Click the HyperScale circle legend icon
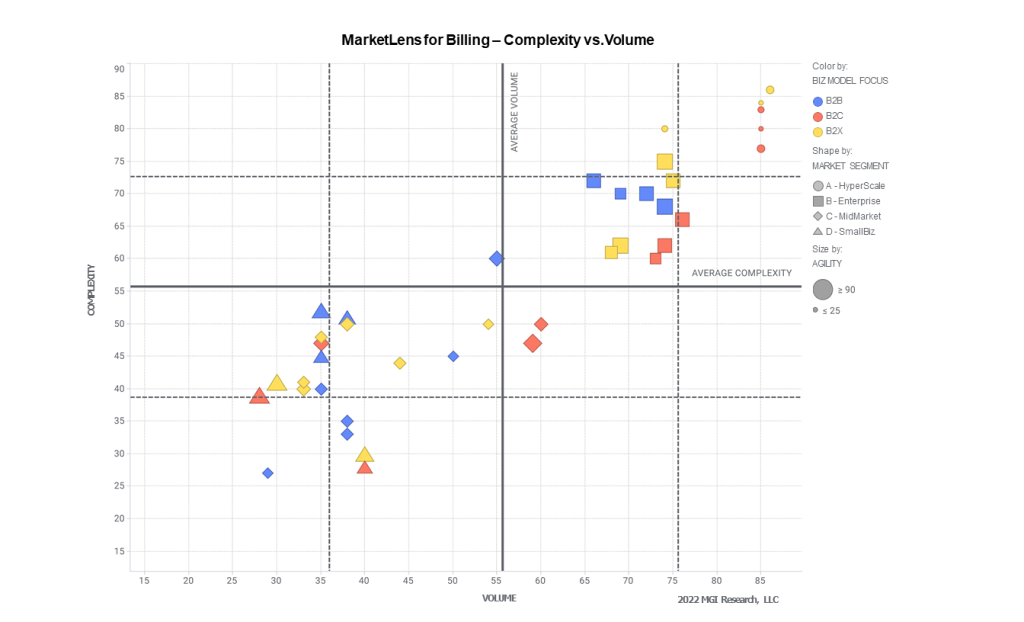This screenshot has height=622, width=1024. tap(818, 186)
